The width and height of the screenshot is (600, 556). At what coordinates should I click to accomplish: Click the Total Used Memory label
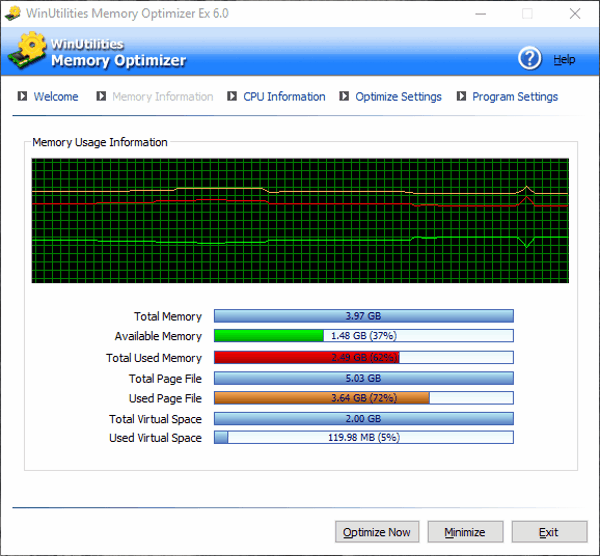point(154,358)
